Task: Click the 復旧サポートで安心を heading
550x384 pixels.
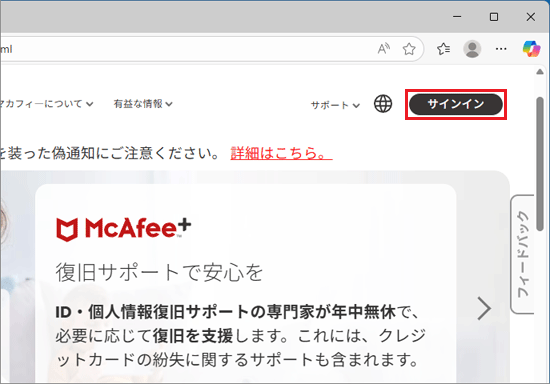Action: 159,272
